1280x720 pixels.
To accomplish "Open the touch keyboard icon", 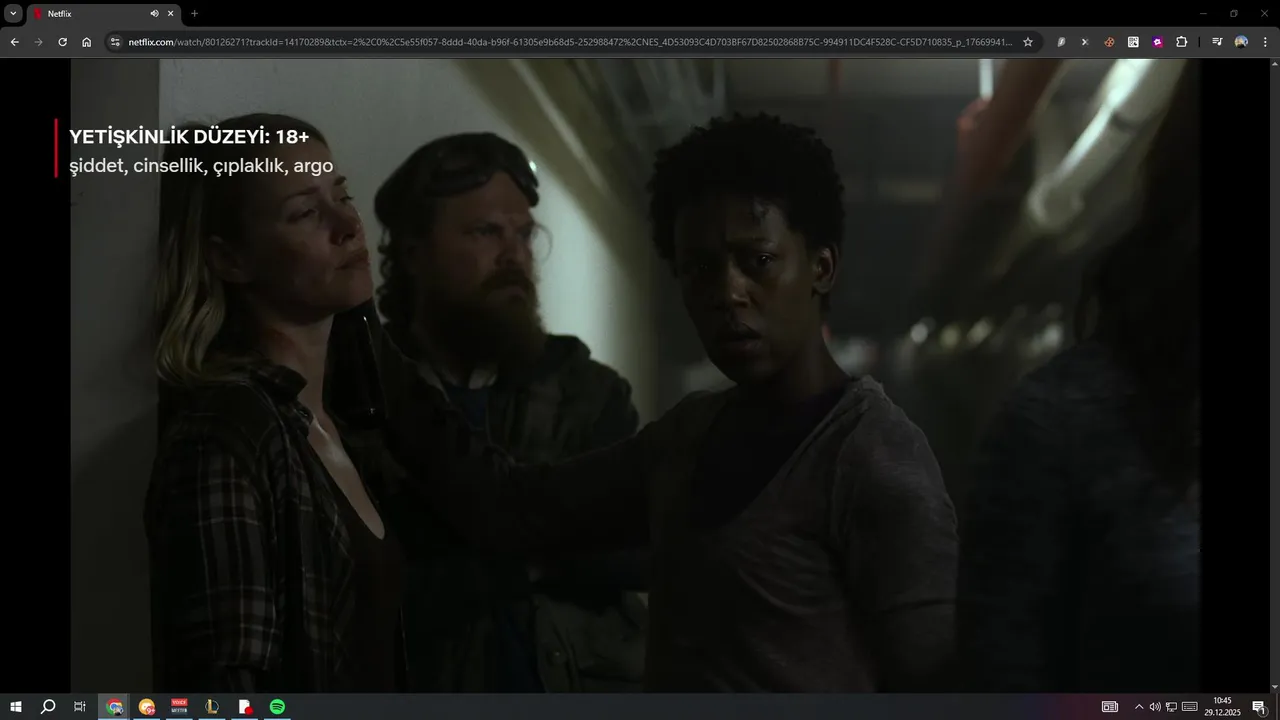I will 1190,707.
